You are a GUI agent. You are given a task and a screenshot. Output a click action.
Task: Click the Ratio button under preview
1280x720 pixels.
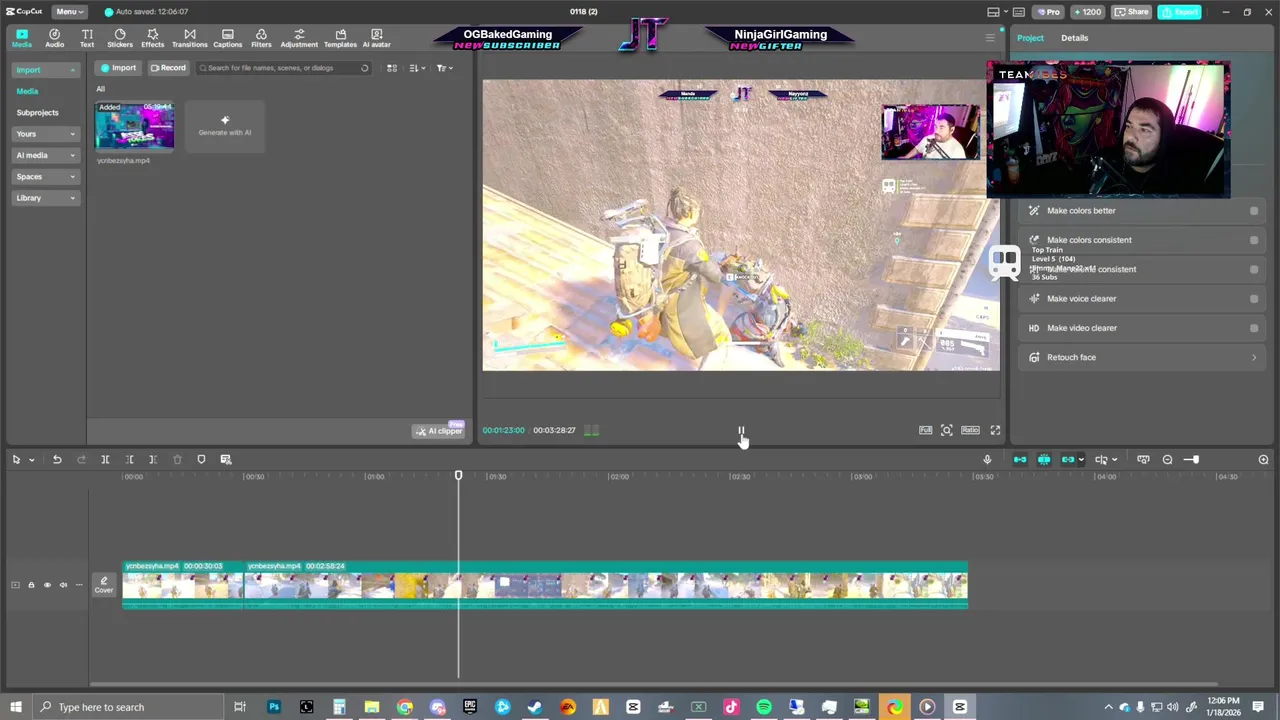[970, 430]
